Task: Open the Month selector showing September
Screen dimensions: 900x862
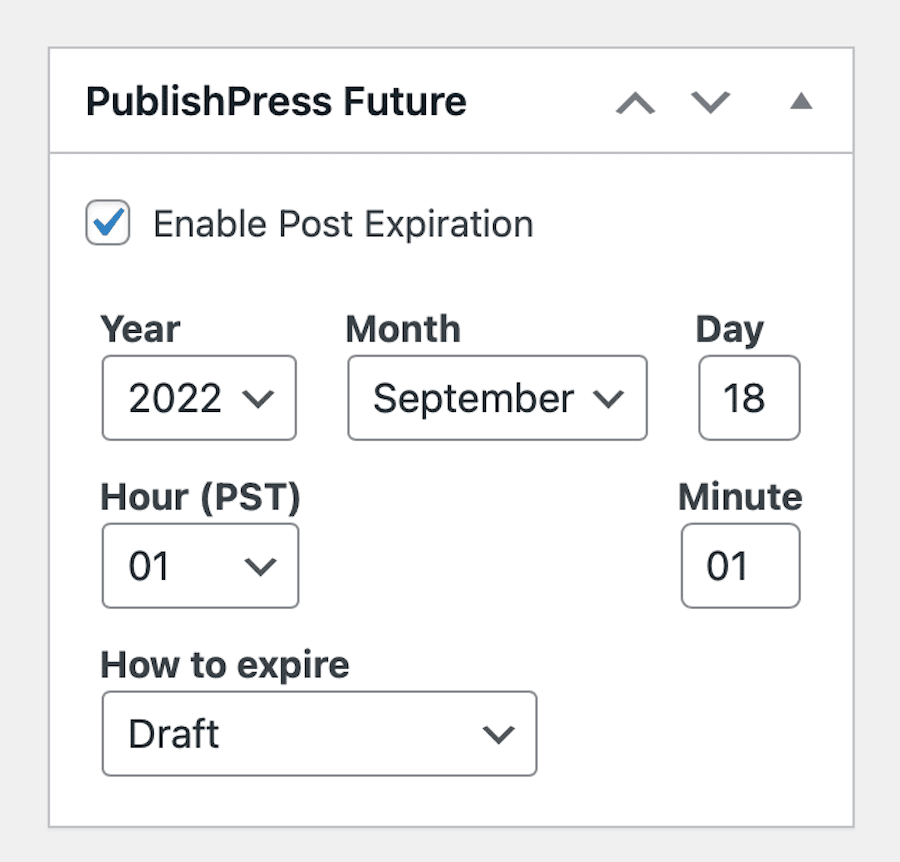Action: pyautogui.click(x=496, y=398)
